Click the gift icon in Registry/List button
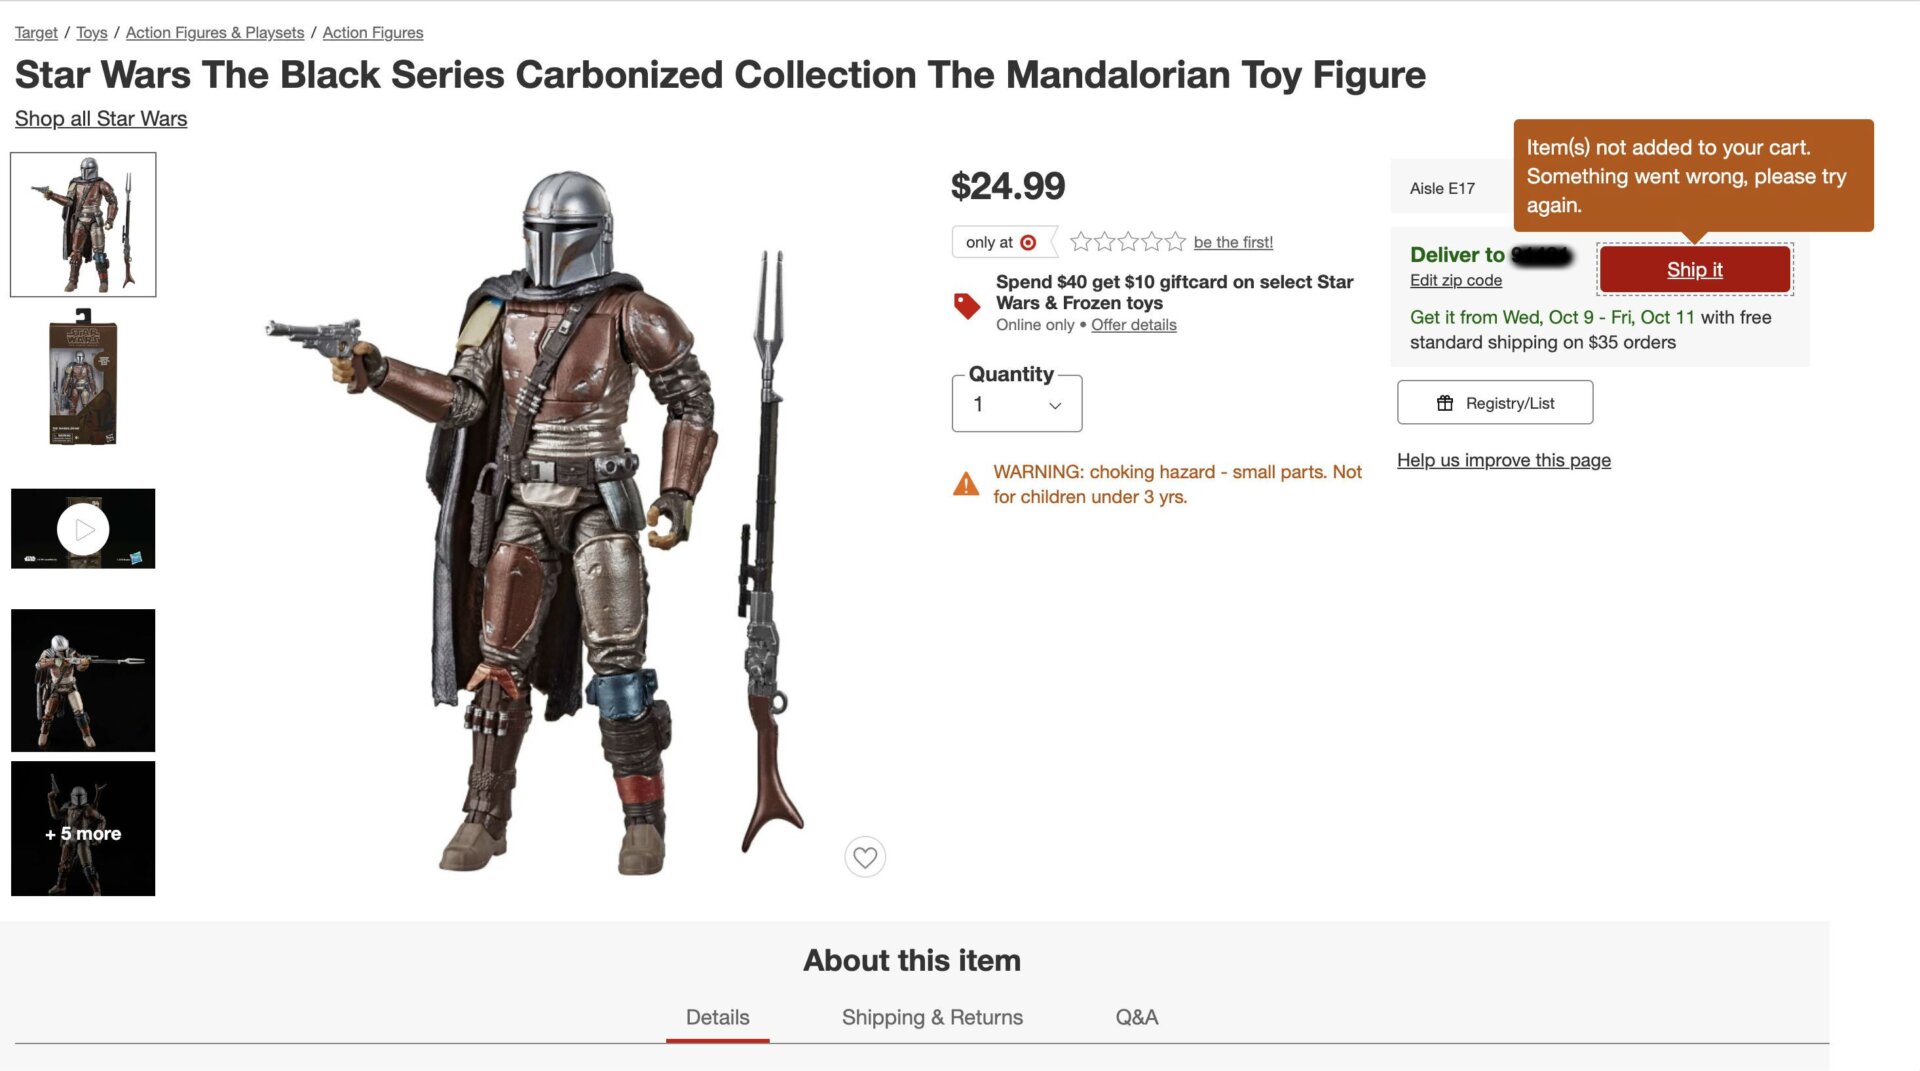This screenshot has height=1071, width=1920. tap(1445, 403)
